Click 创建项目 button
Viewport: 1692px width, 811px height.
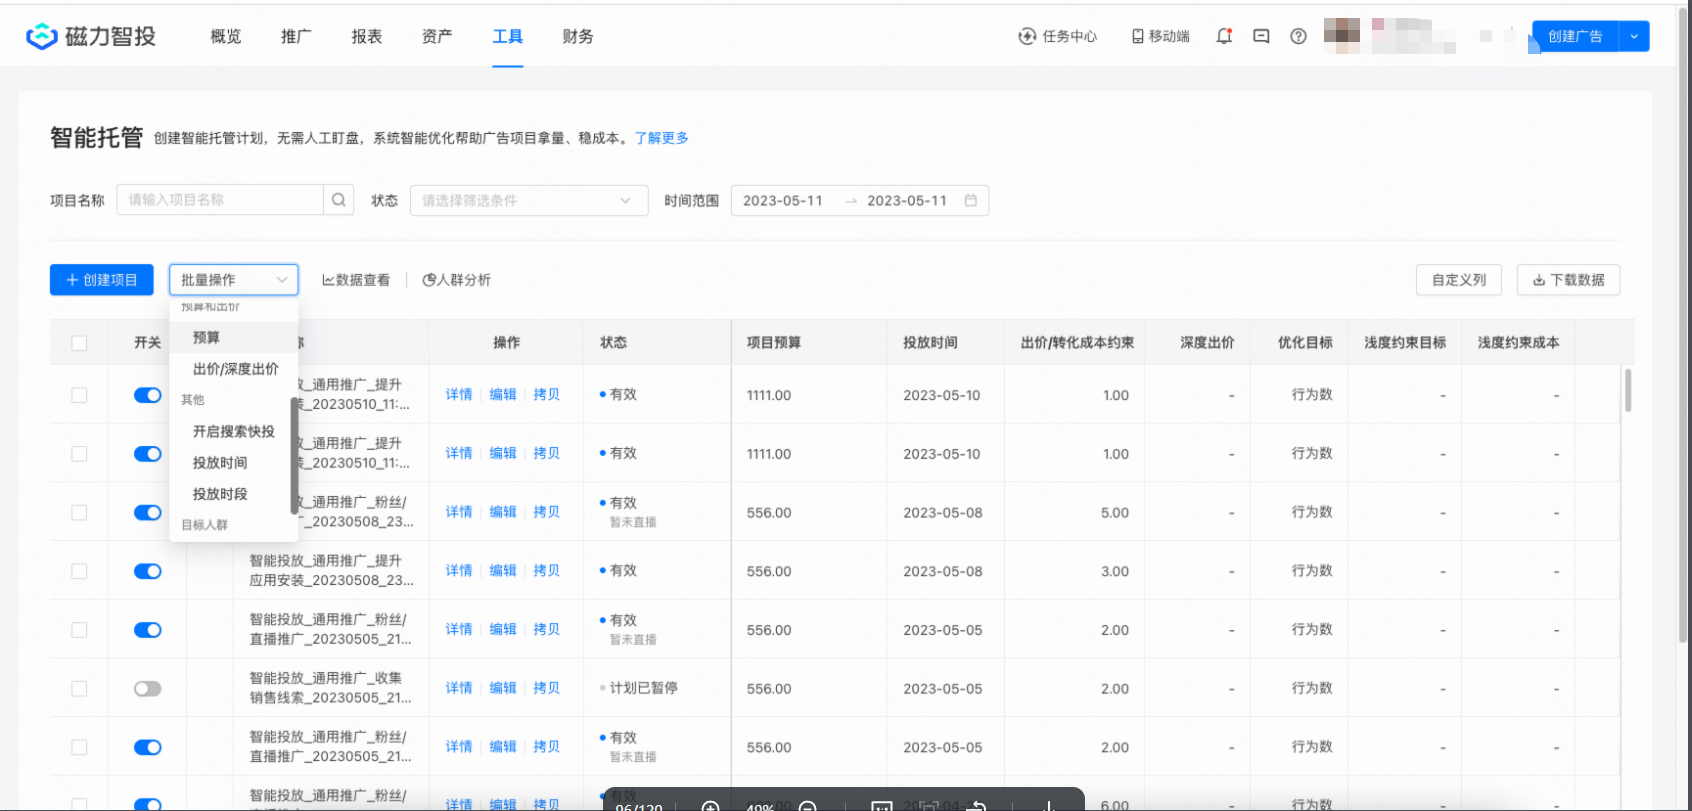pyautogui.click(x=102, y=280)
